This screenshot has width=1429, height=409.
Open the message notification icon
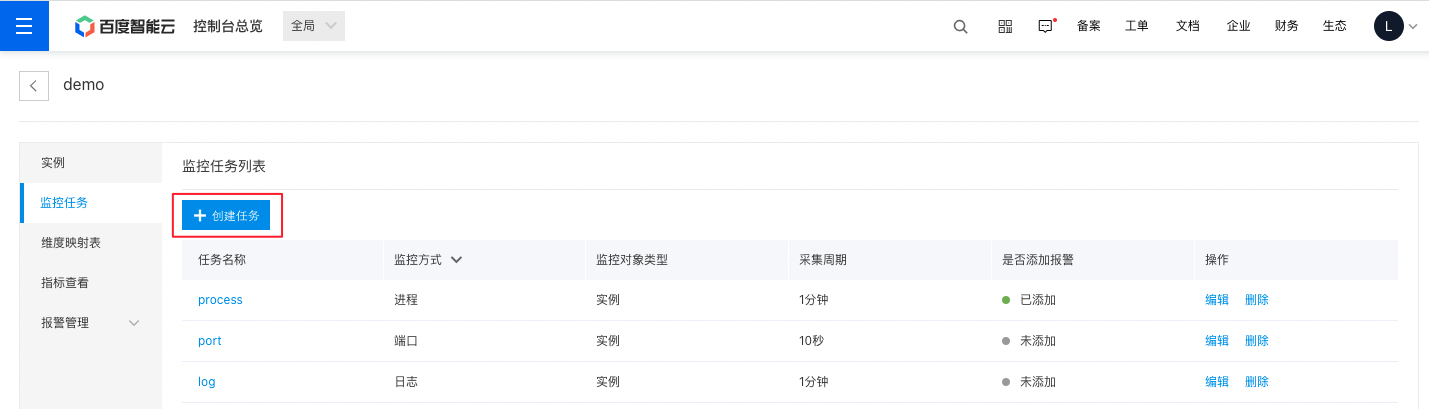coord(1046,27)
